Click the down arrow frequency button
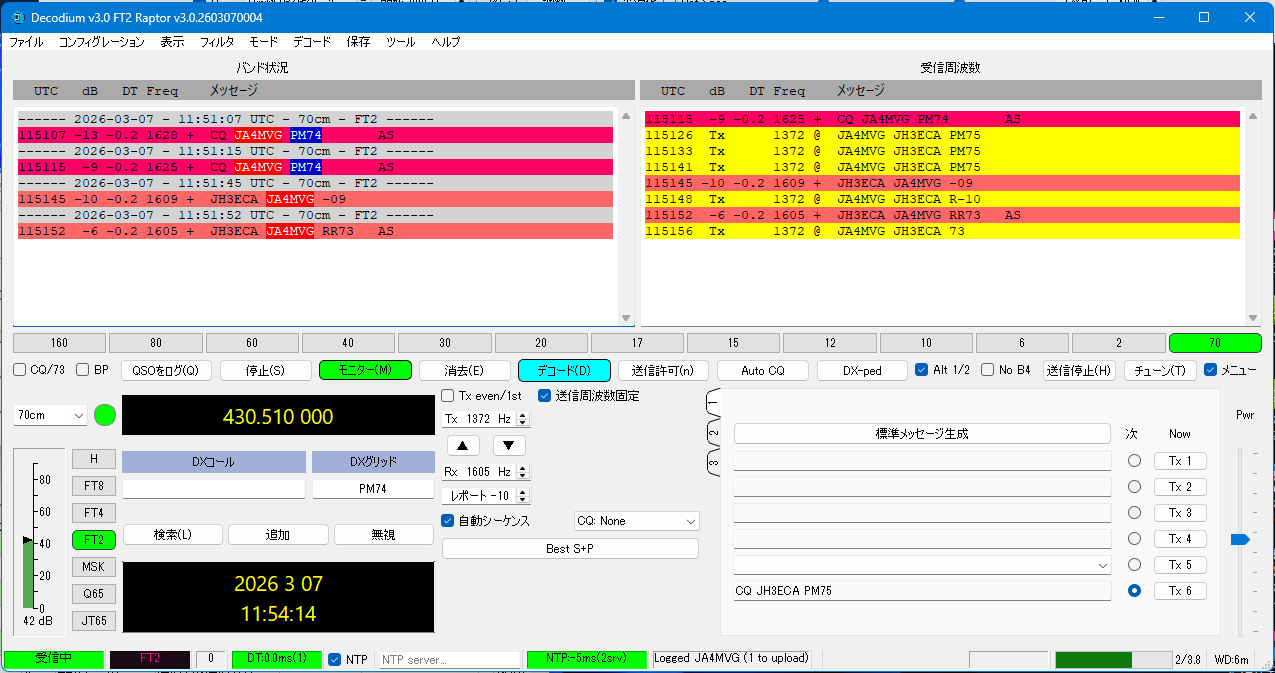The height and width of the screenshot is (673, 1275). (508, 446)
